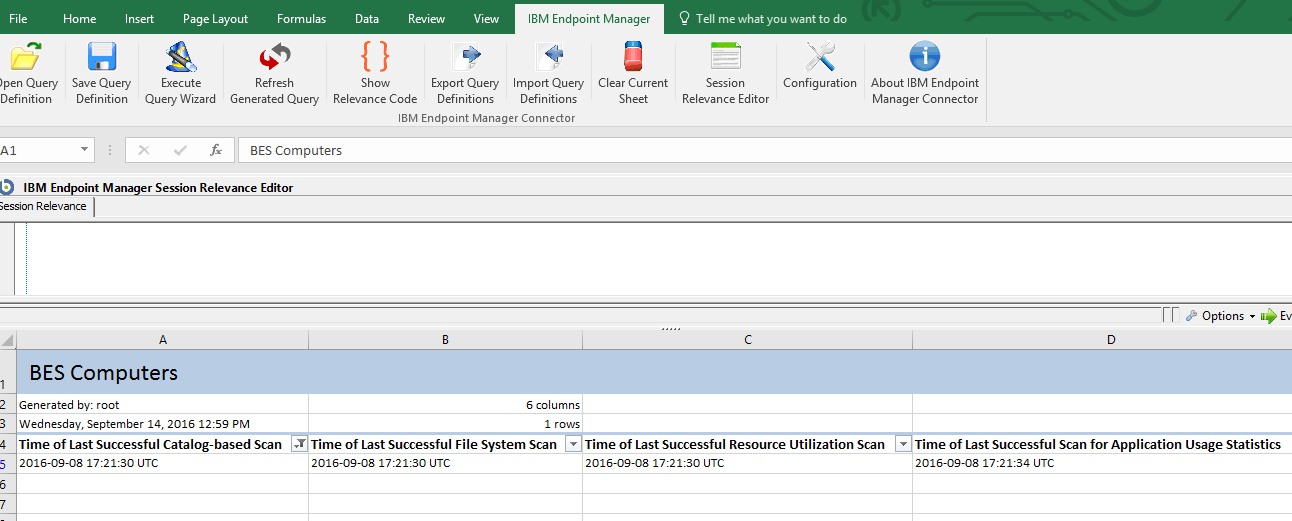Select the Wednesday, September 14, 2016 cell

pyautogui.click(x=162, y=424)
